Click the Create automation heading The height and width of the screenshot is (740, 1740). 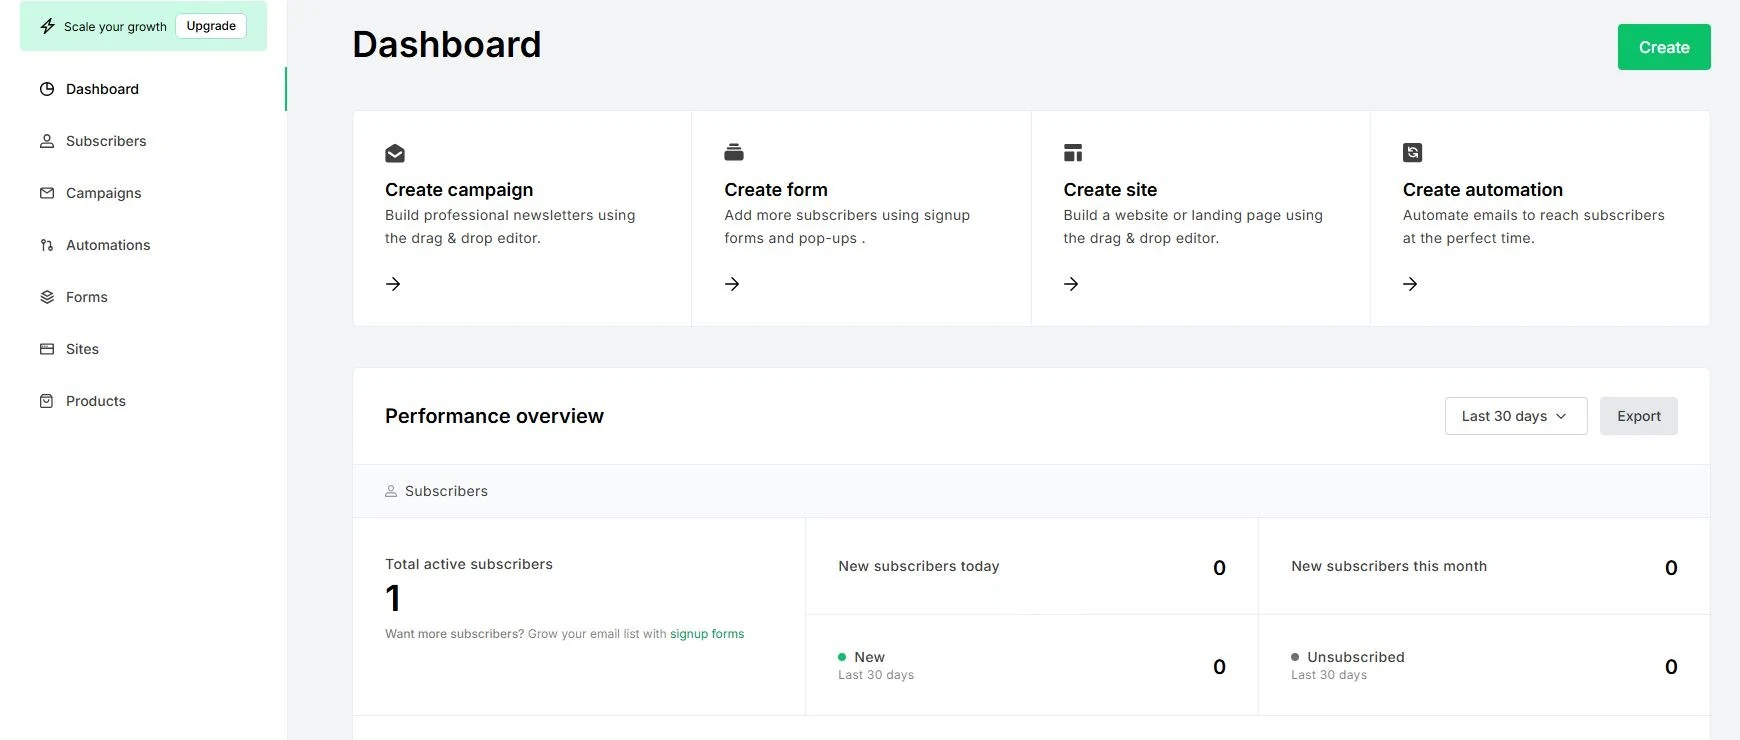1482,190
